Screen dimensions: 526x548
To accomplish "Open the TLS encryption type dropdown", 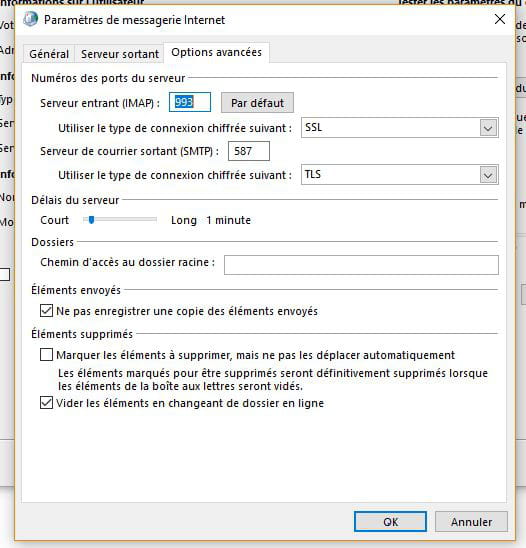I will coord(399,175).
